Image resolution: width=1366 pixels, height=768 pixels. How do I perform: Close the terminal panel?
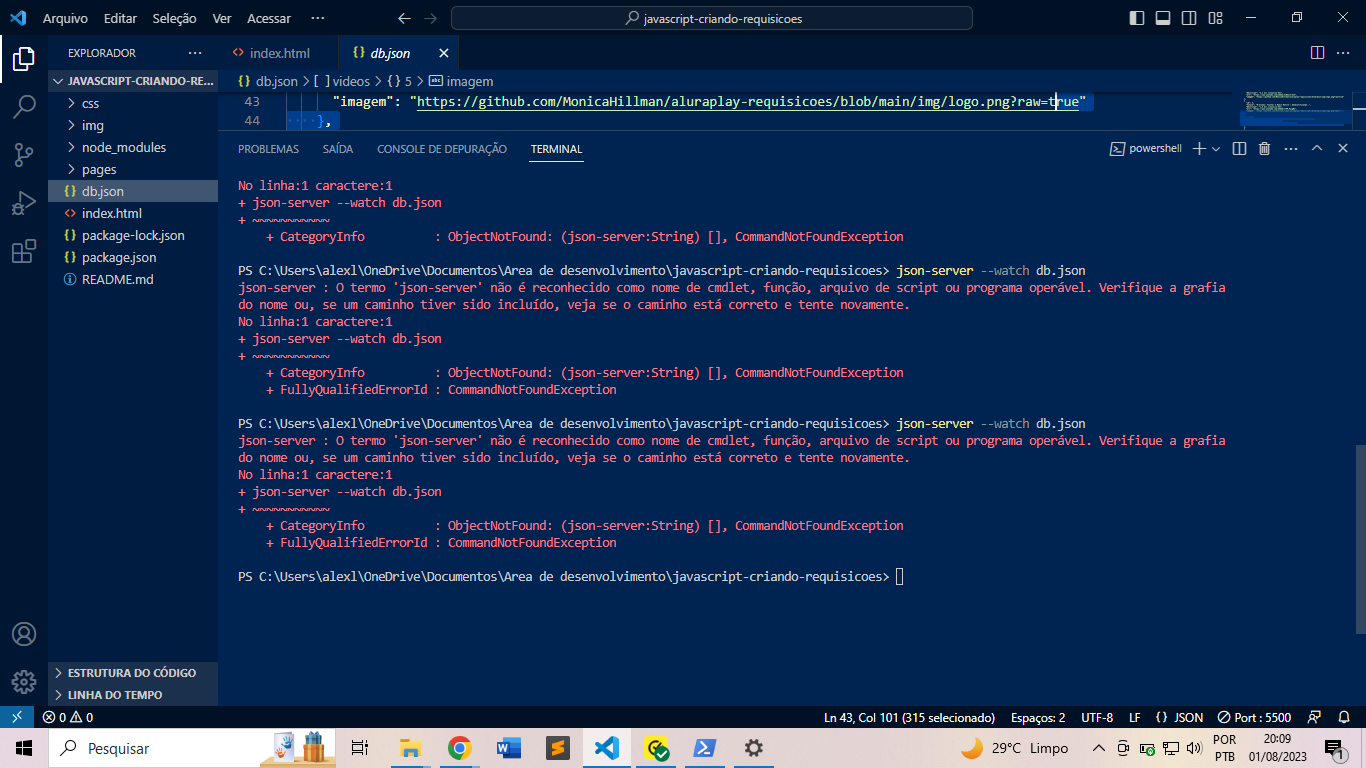pyautogui.click(x=1343, y=148)
